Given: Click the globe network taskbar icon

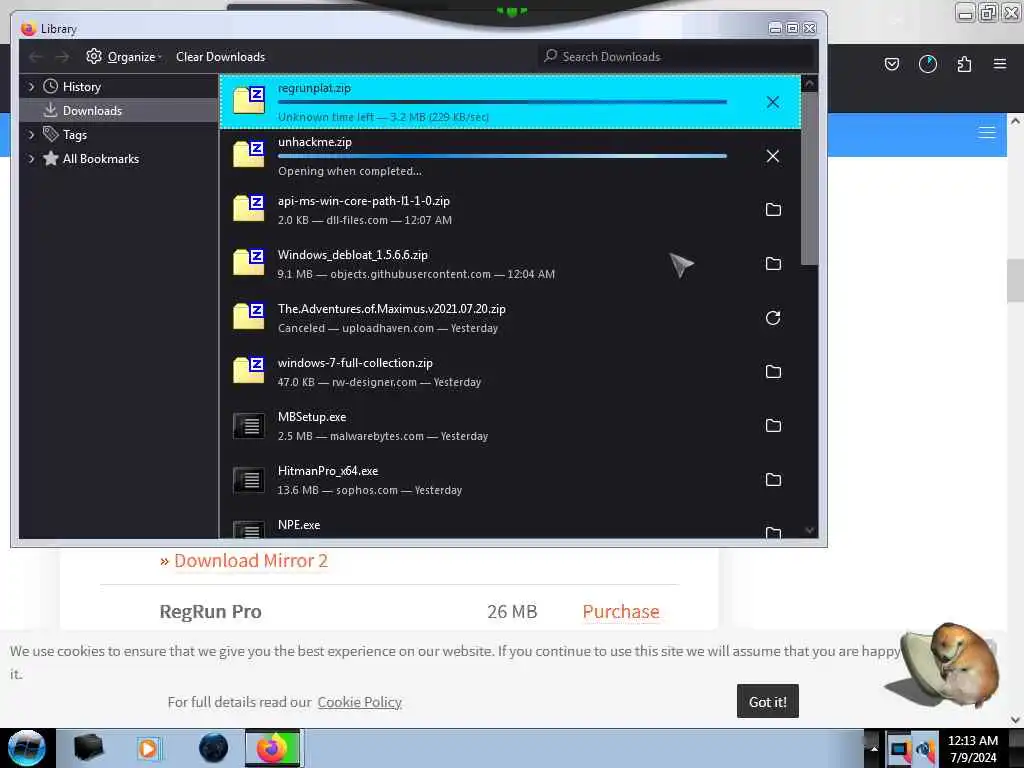Looking at the screenshot, I should [x=214, y=748].
